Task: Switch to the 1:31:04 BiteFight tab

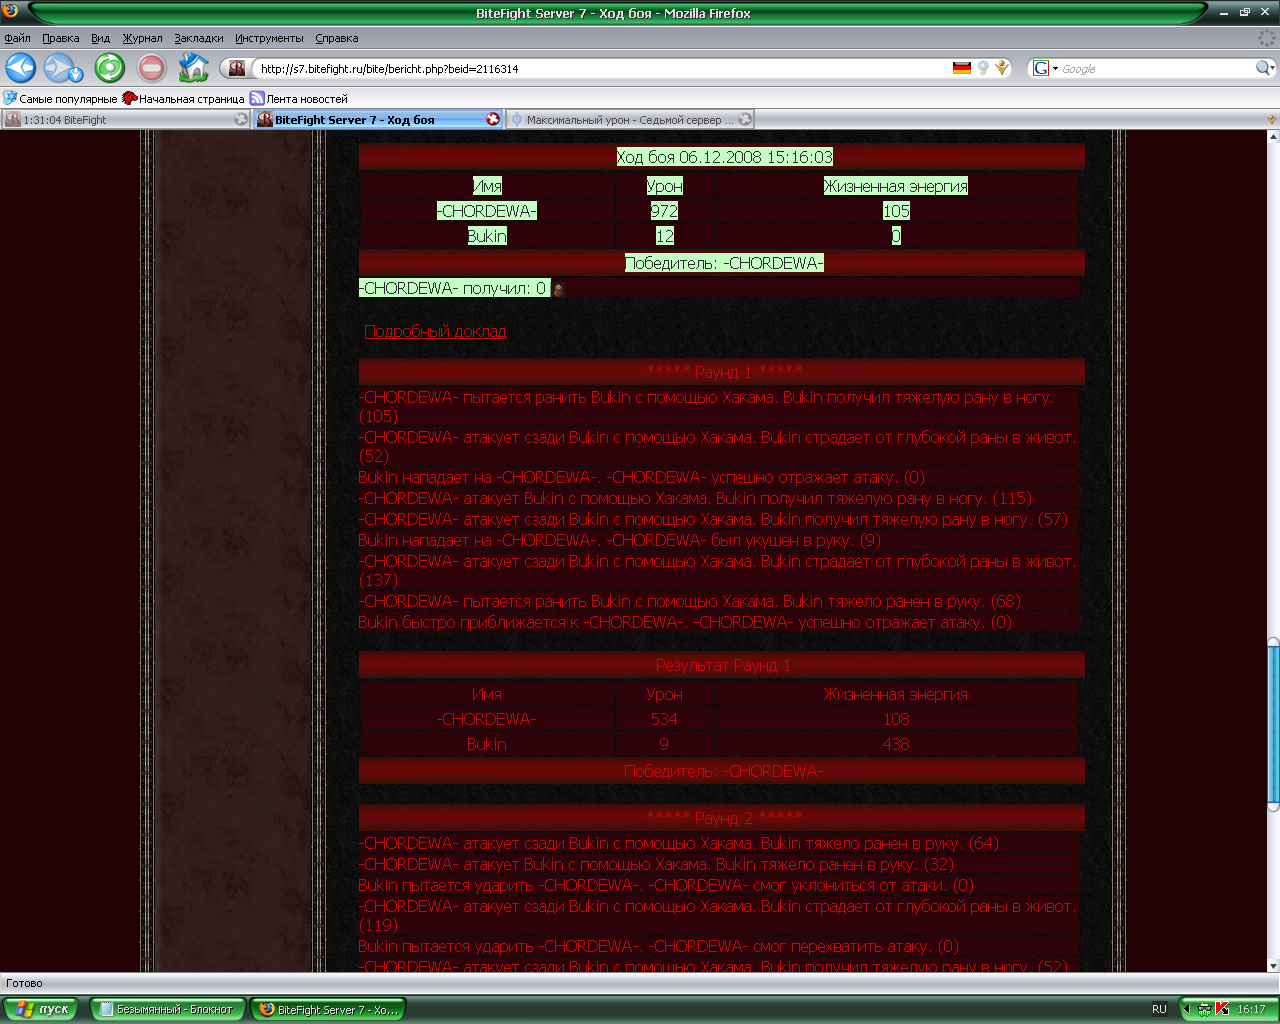Action: [x=120, y=119]
